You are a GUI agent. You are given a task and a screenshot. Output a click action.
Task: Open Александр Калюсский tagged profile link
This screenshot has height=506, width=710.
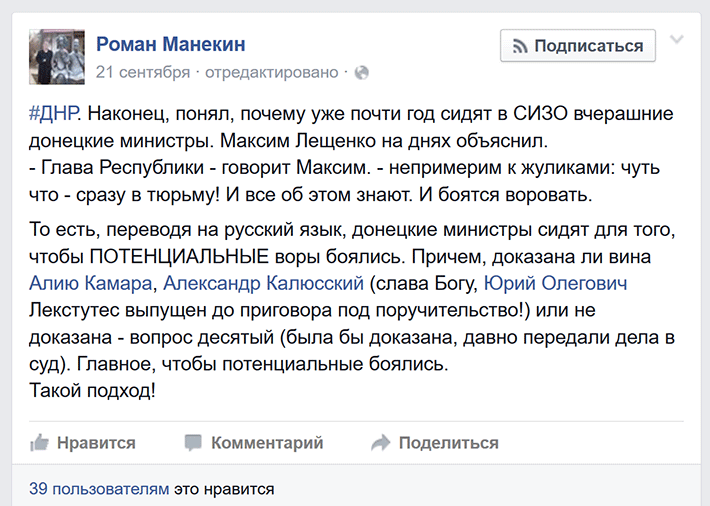pyautogui.click(x=264, y=283)
